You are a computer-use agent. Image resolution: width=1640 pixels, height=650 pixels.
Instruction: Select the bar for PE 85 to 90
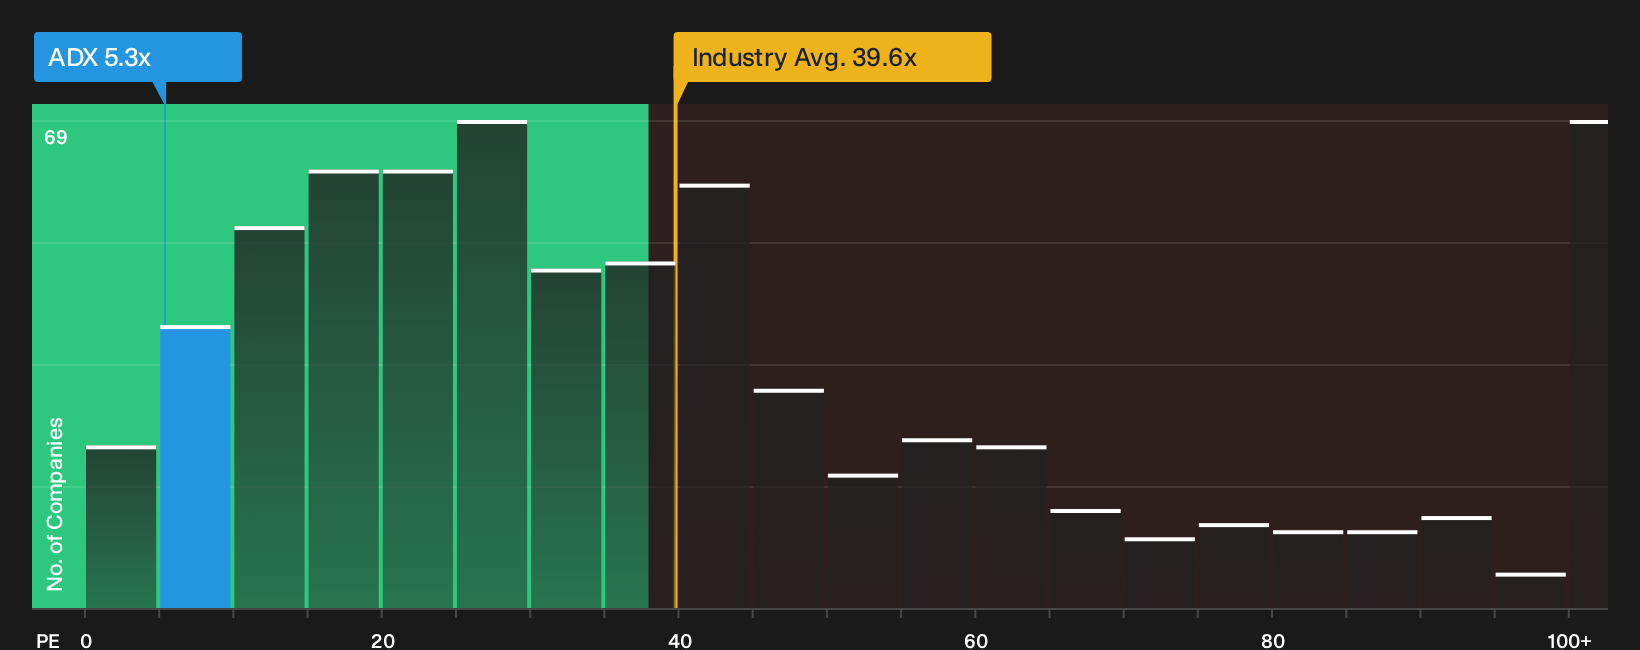(x=1382, y=570)
